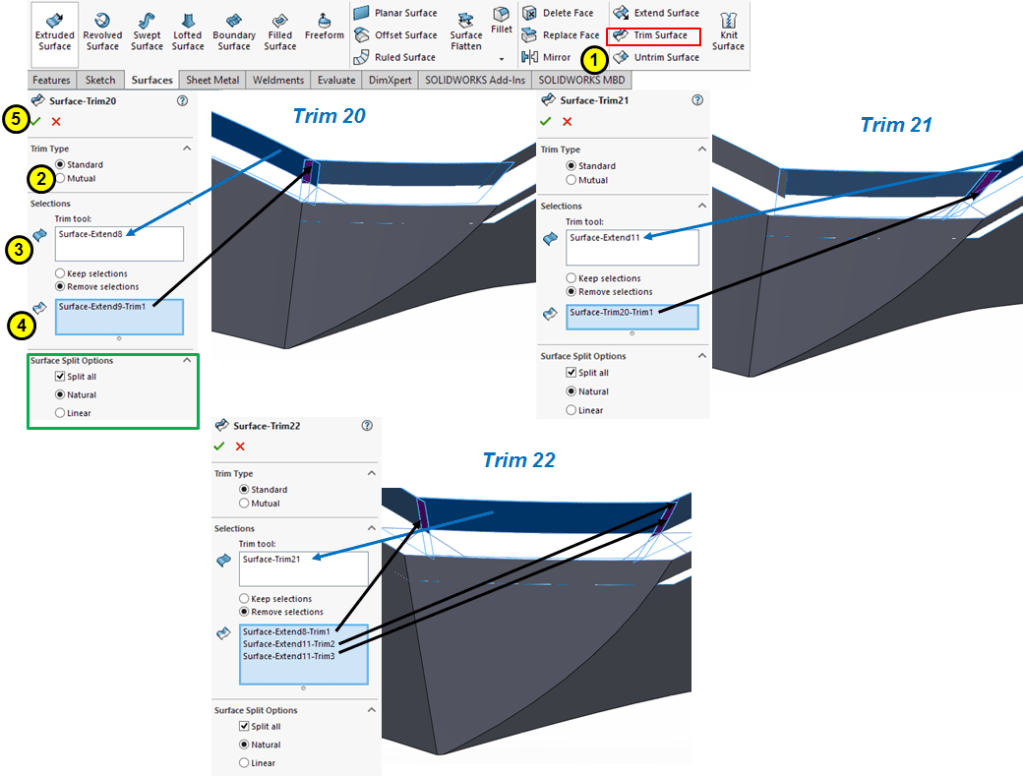Activate the Swept Surface tool
The width and height of the screenshot is (1023, 776).
pos(146,31)
